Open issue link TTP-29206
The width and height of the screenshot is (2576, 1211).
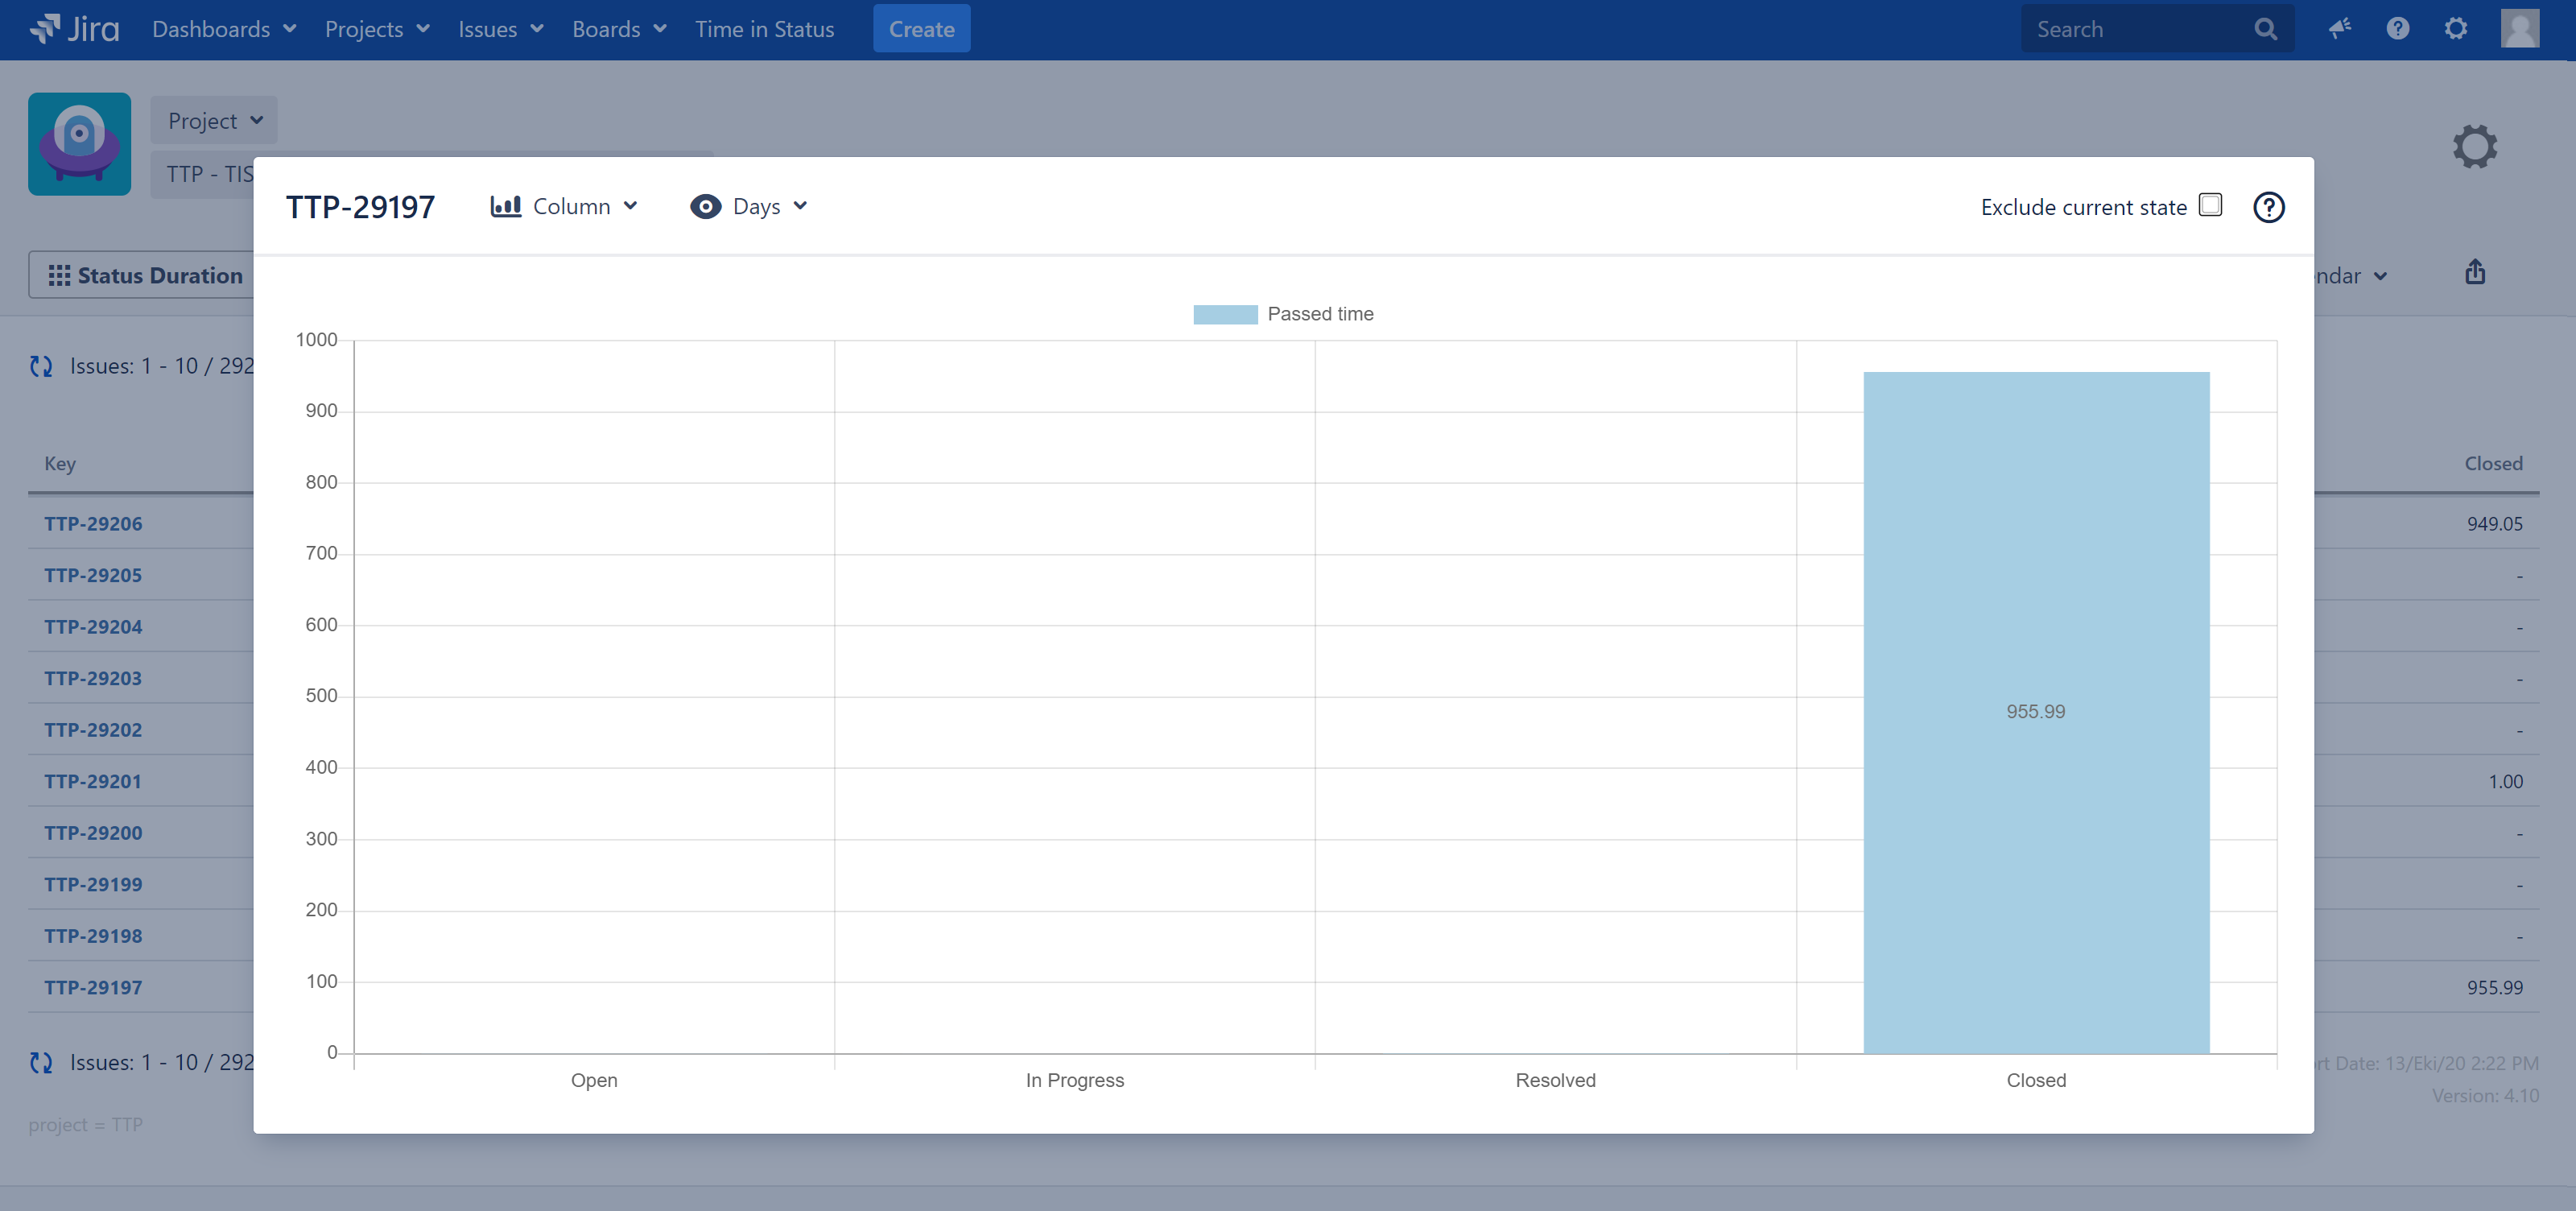point(93,523)
